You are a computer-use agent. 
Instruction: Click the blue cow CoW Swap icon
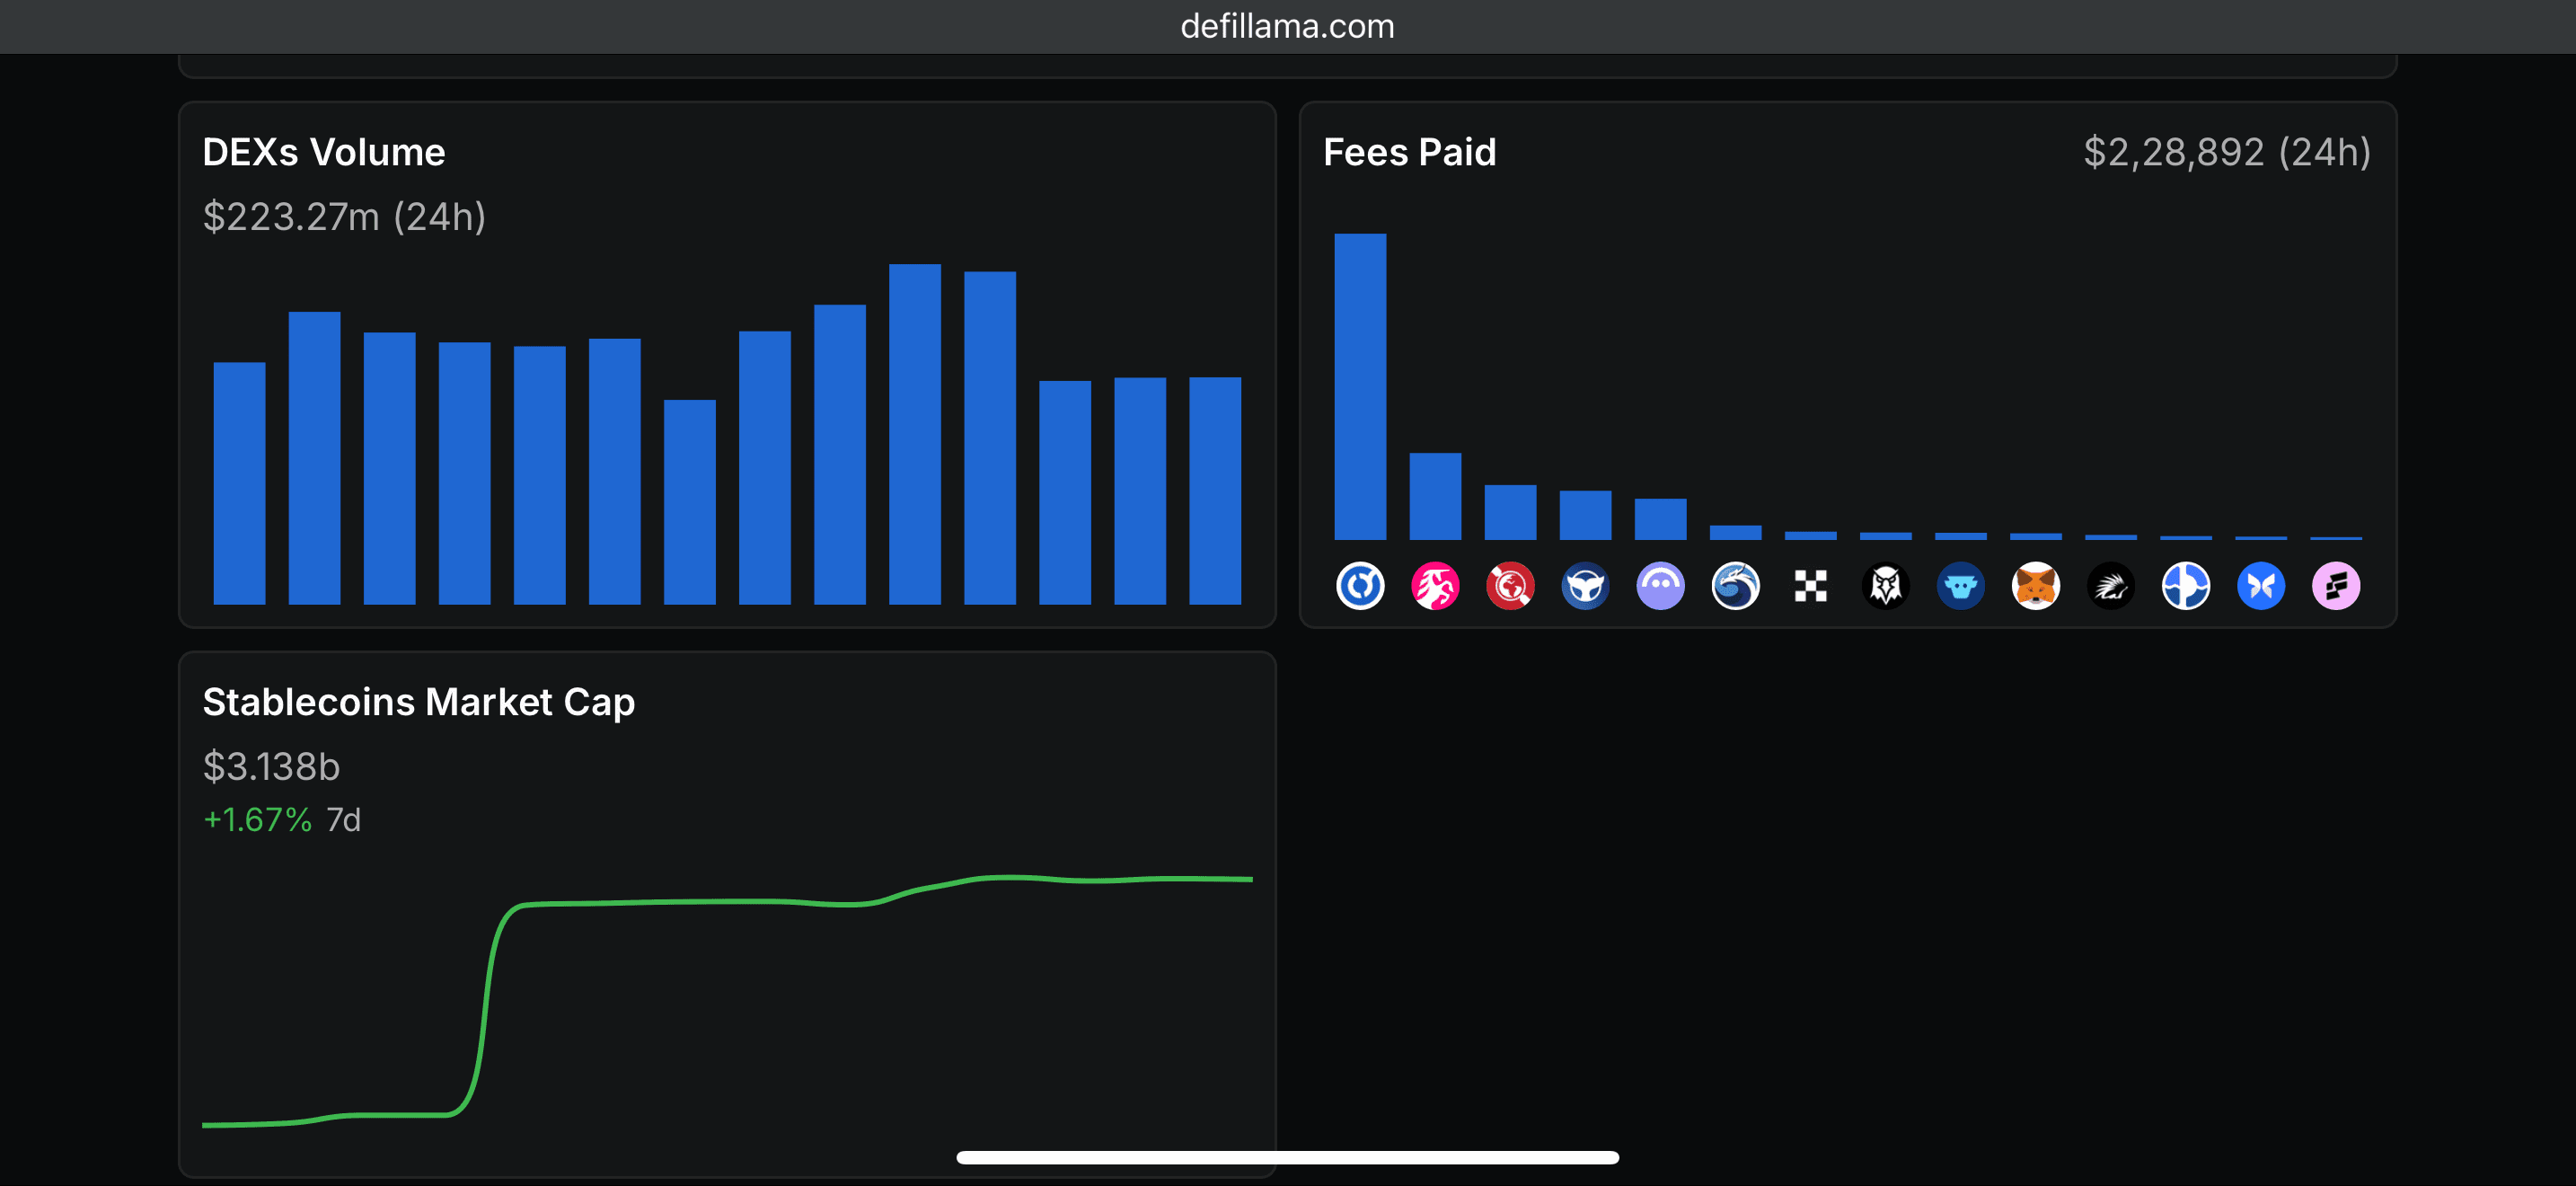click(x=1960, y=586)
